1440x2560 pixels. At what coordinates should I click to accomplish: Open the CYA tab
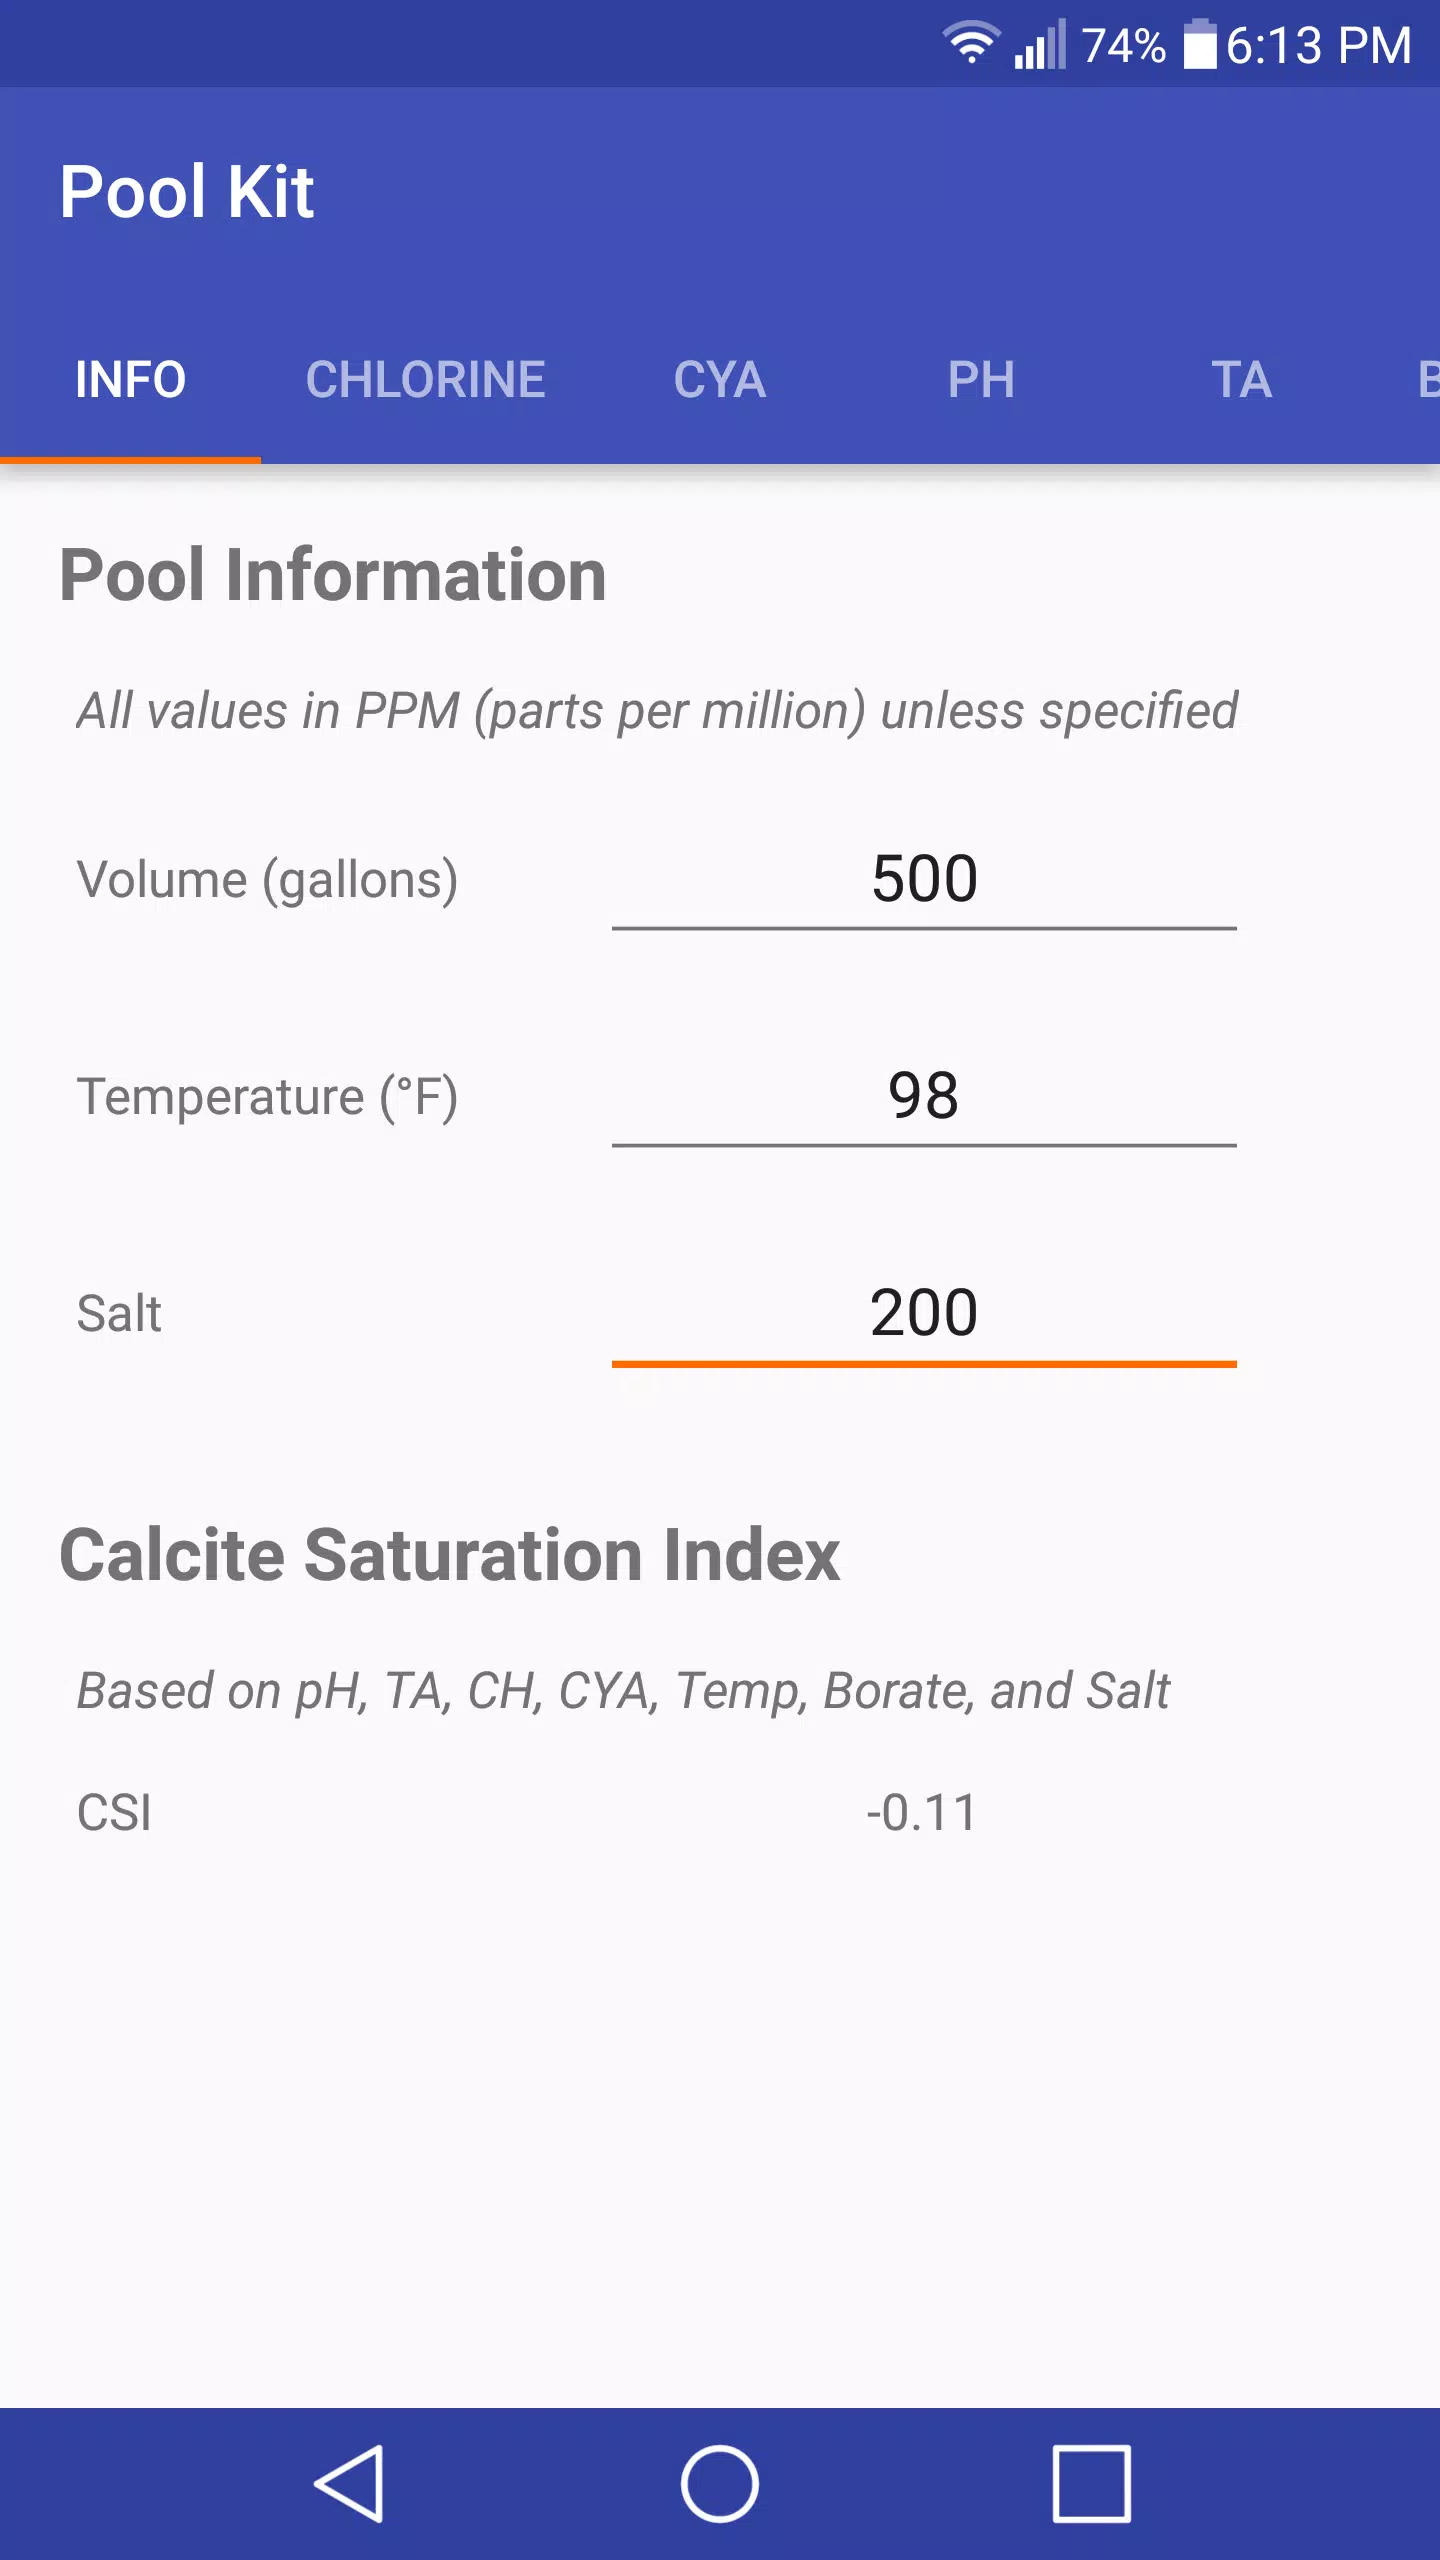point(720,380)
